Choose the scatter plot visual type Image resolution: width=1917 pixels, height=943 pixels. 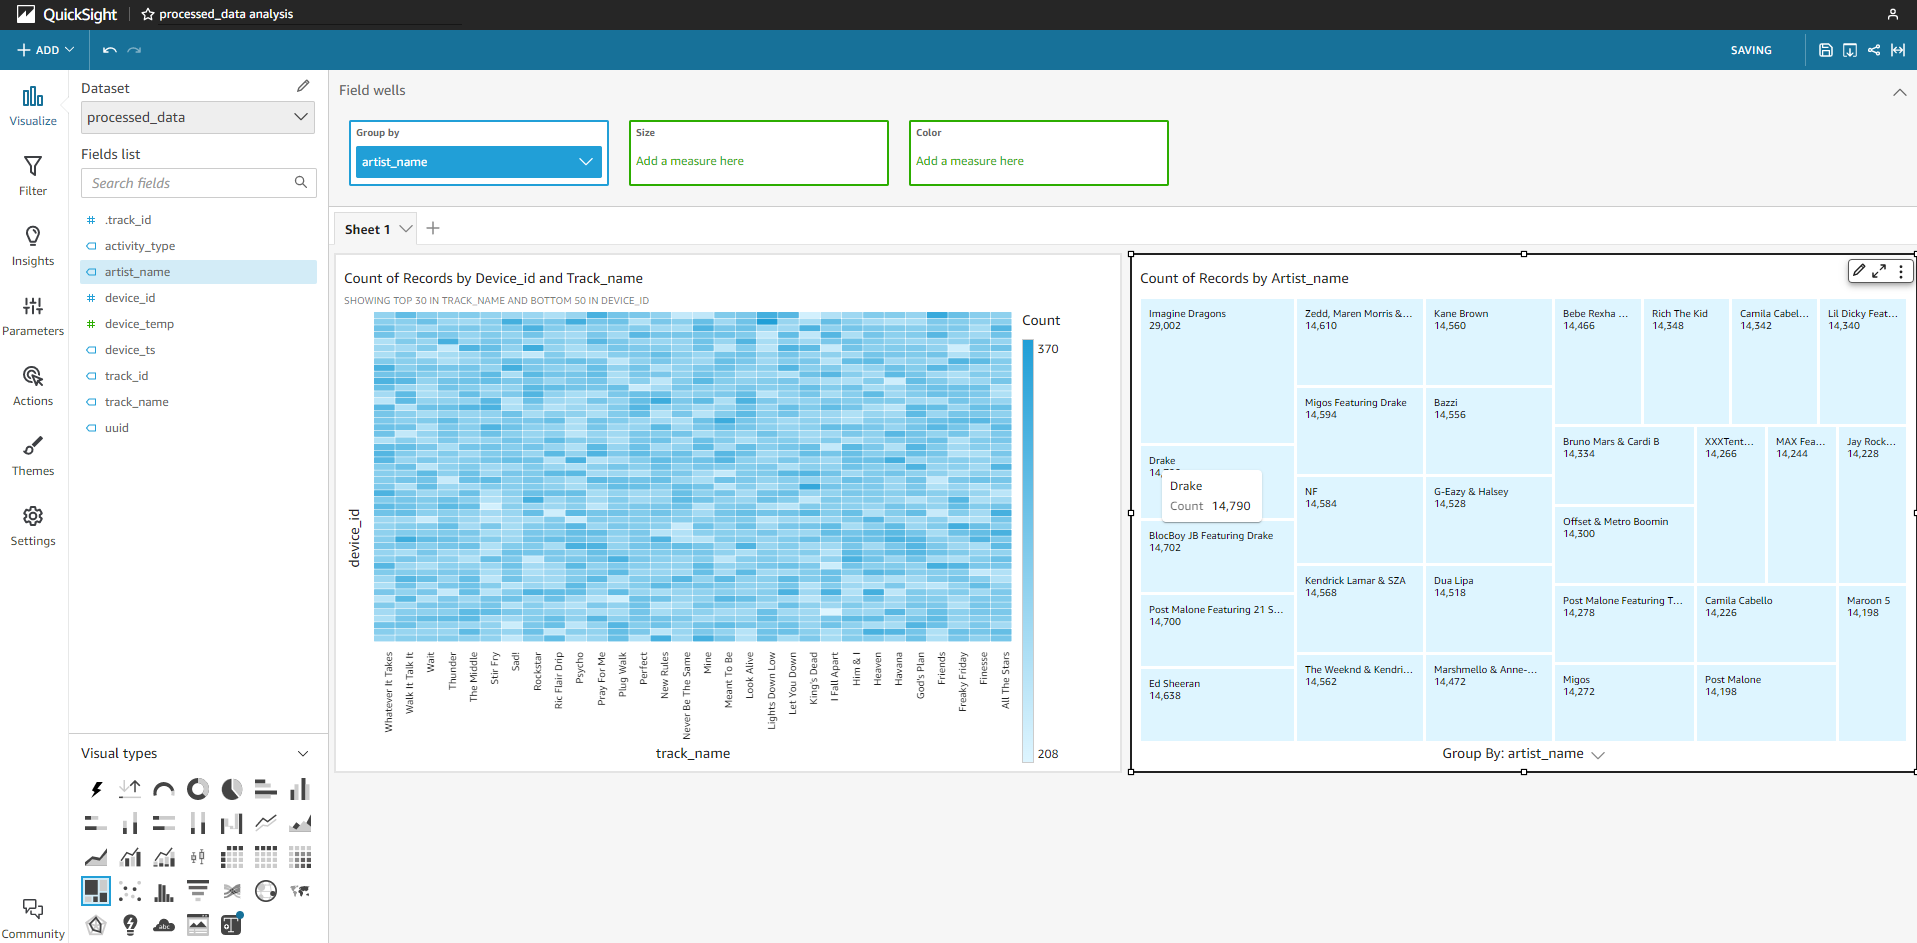click(x=130, y=891)
